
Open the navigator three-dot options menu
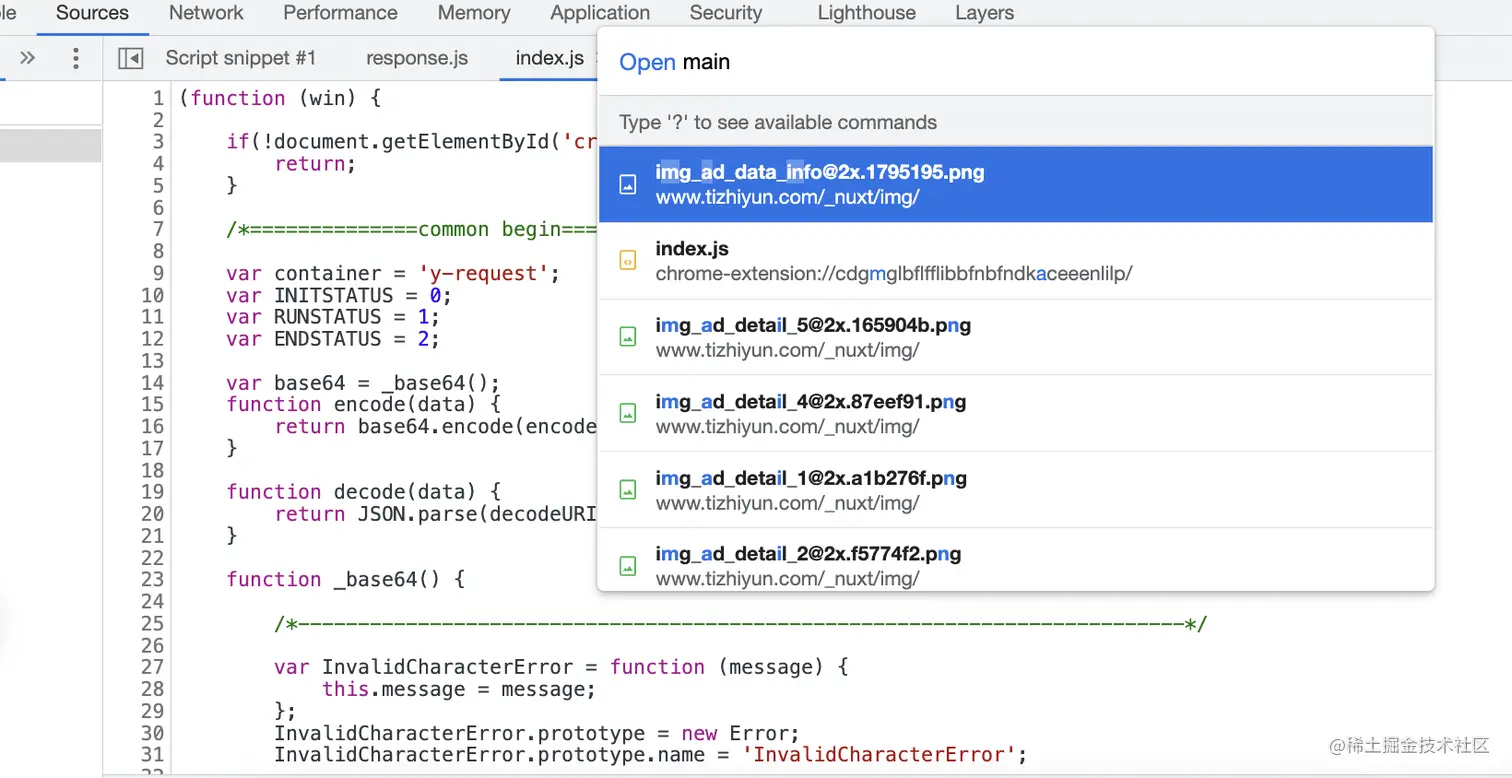click(76, 58)
